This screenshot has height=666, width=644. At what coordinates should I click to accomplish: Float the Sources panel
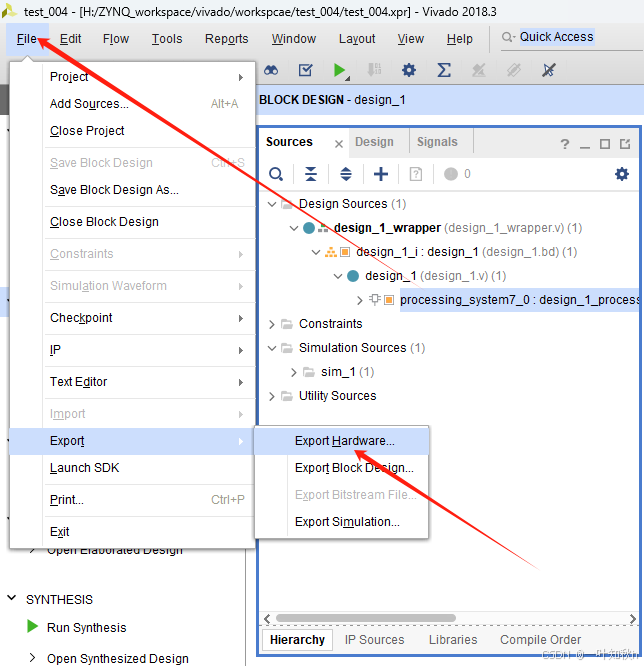[x=625, y=144]
